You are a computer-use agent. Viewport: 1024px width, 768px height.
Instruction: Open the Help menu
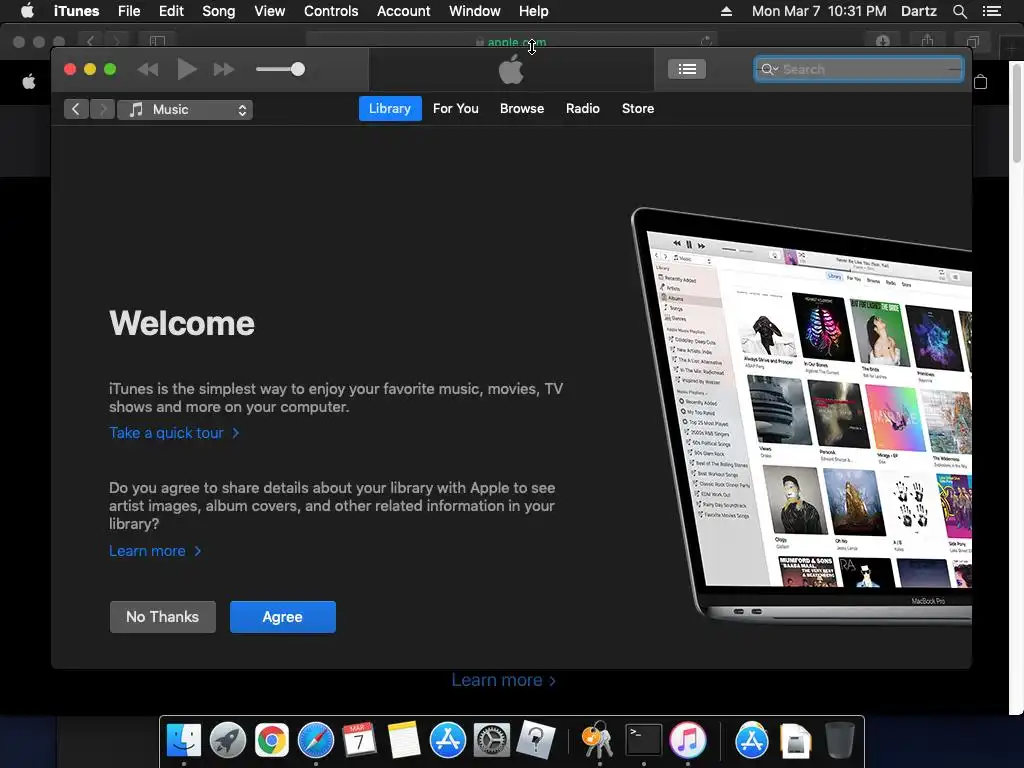[534, 11]
